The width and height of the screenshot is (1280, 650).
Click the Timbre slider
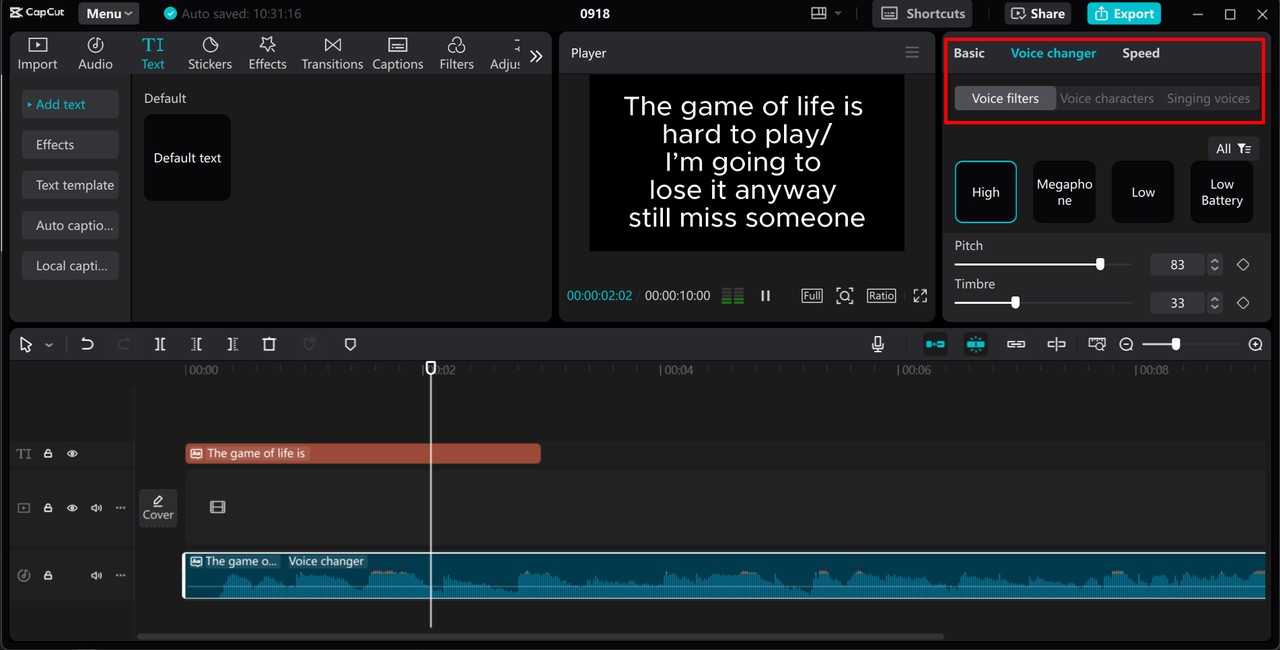pos(1043,303)
